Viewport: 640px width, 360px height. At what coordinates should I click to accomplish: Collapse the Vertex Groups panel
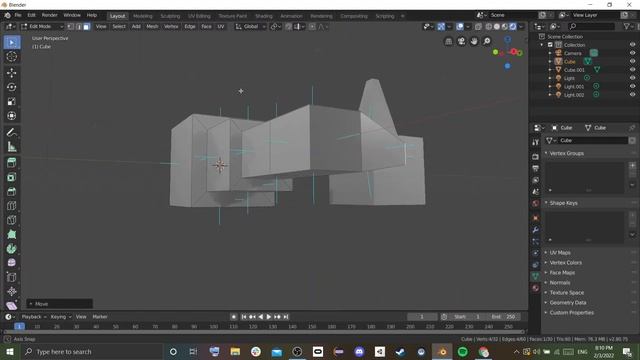click(566, 153)
